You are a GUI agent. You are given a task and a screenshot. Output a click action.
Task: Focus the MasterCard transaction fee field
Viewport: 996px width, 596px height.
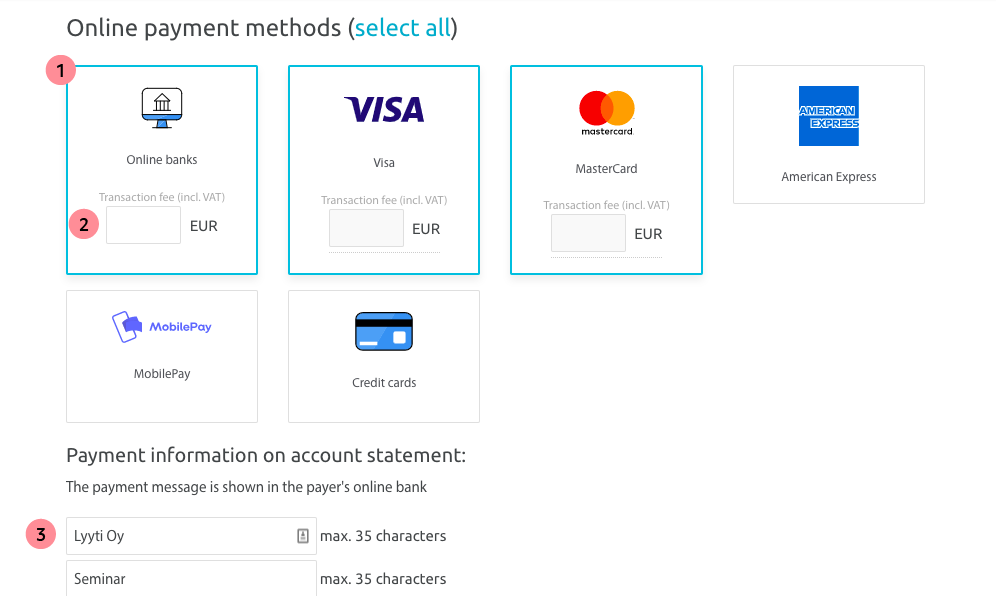[588, 233]
